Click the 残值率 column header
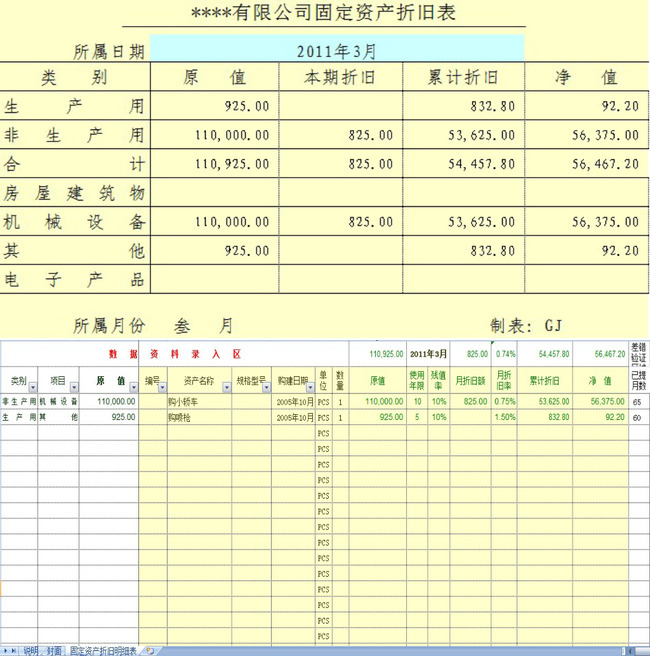Viewport: 650px width, 656px height. click(439, 380)
